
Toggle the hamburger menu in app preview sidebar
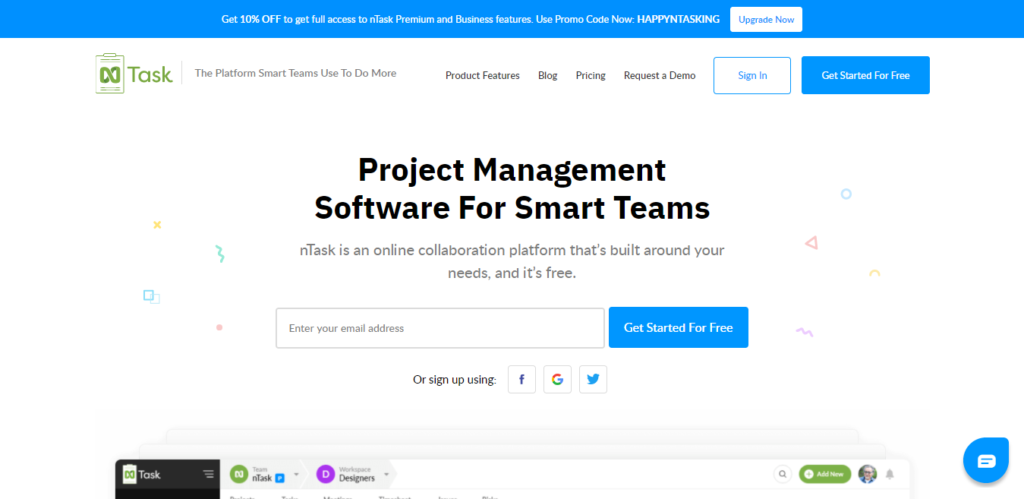pos(208,474)
